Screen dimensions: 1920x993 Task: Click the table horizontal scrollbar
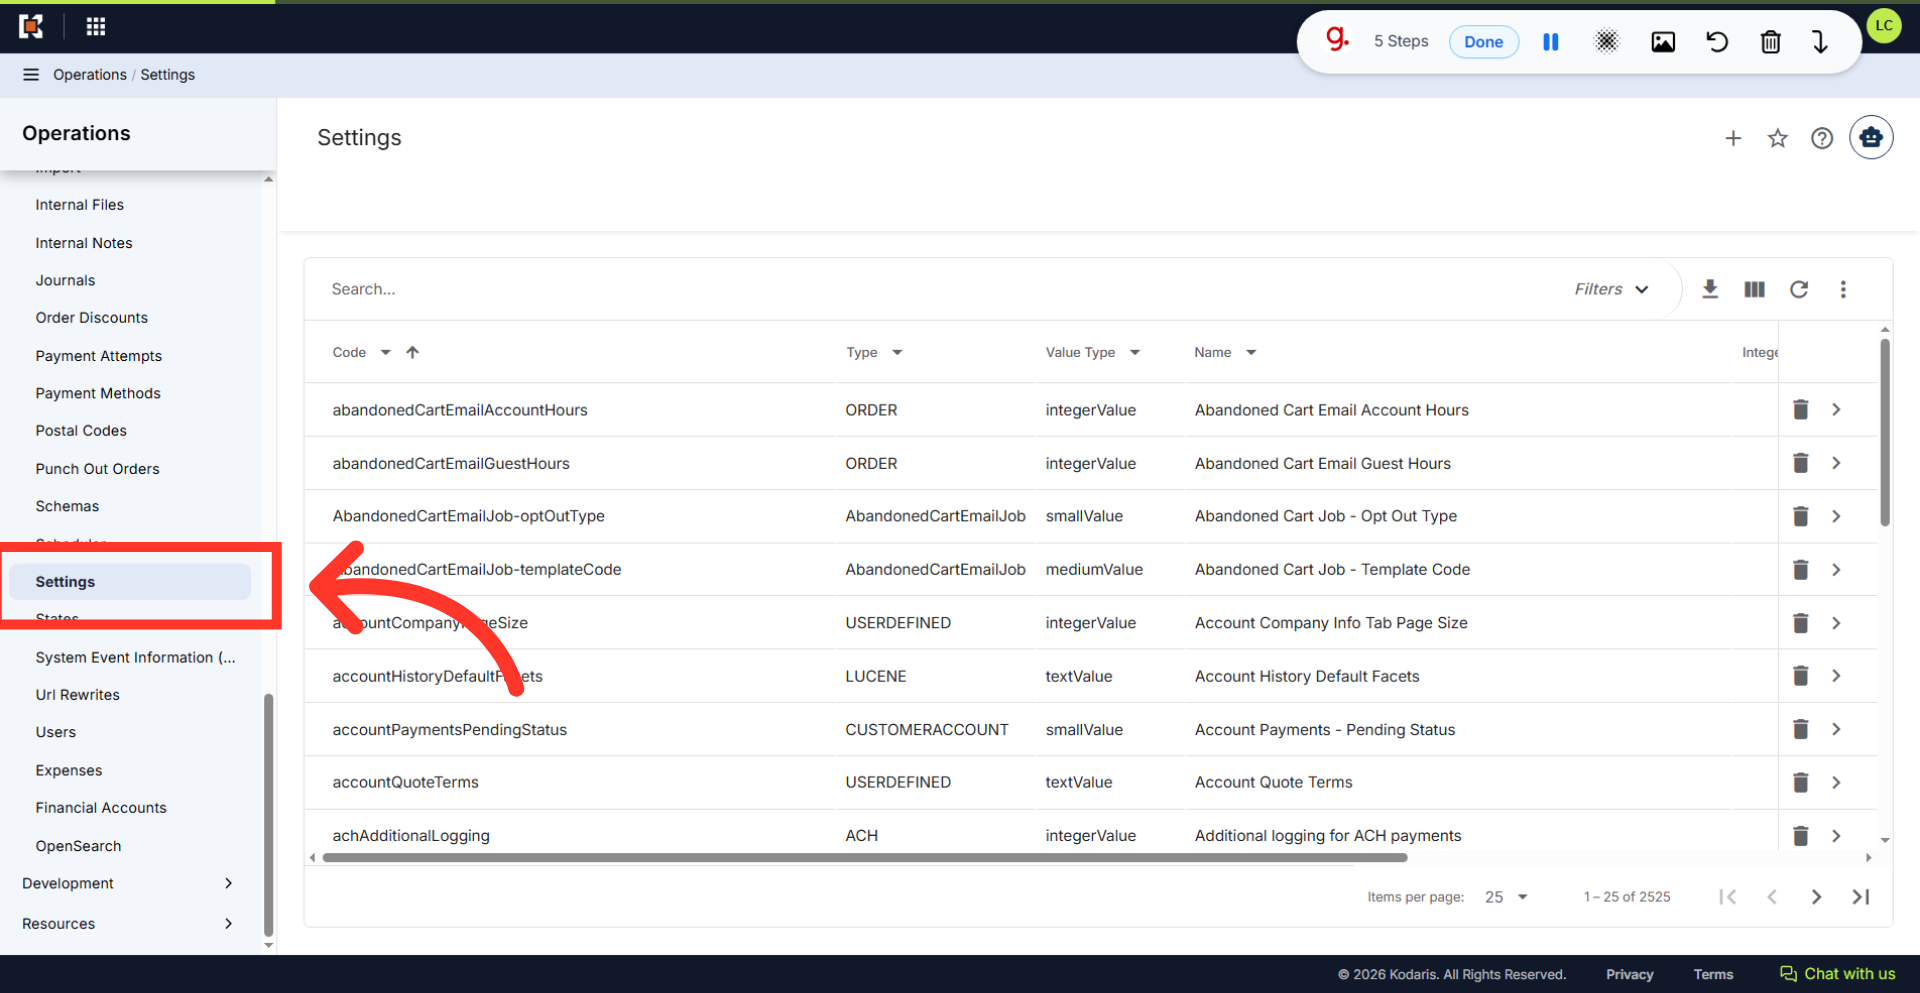(865, 858)
